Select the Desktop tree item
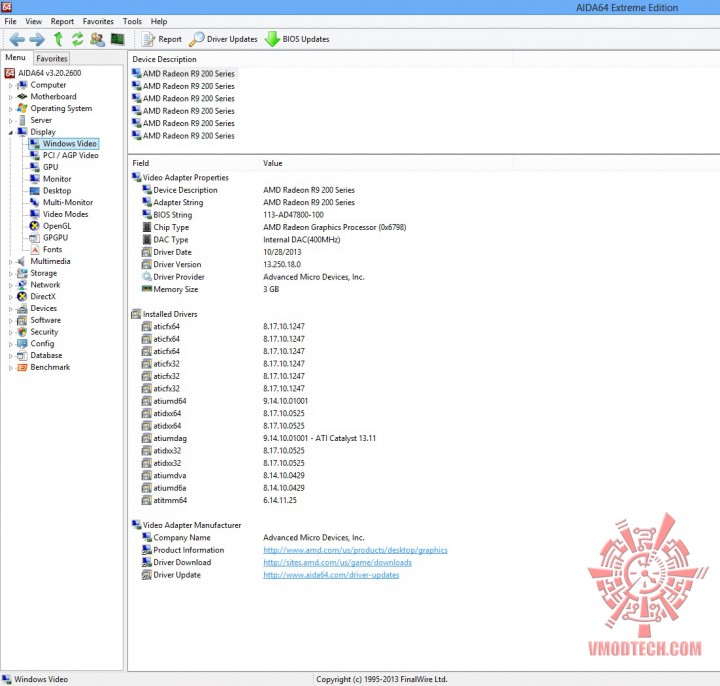Image resolution: width=720 pixels, height=686 pixels. [x=57, y=191]
